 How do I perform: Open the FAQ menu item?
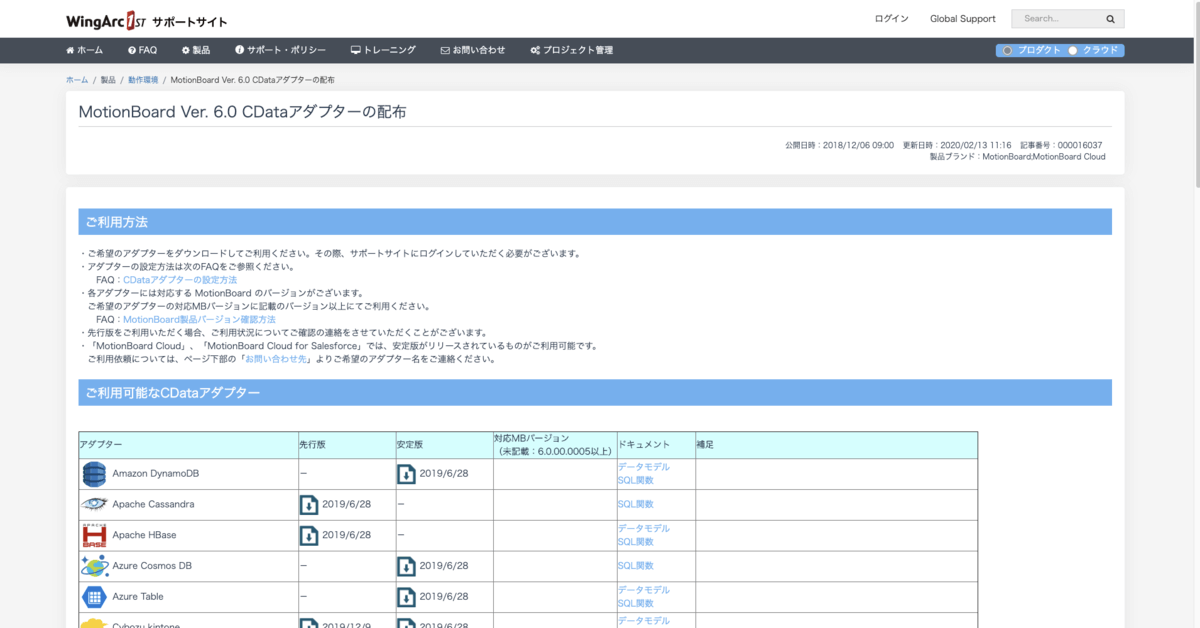coord(142,50)
